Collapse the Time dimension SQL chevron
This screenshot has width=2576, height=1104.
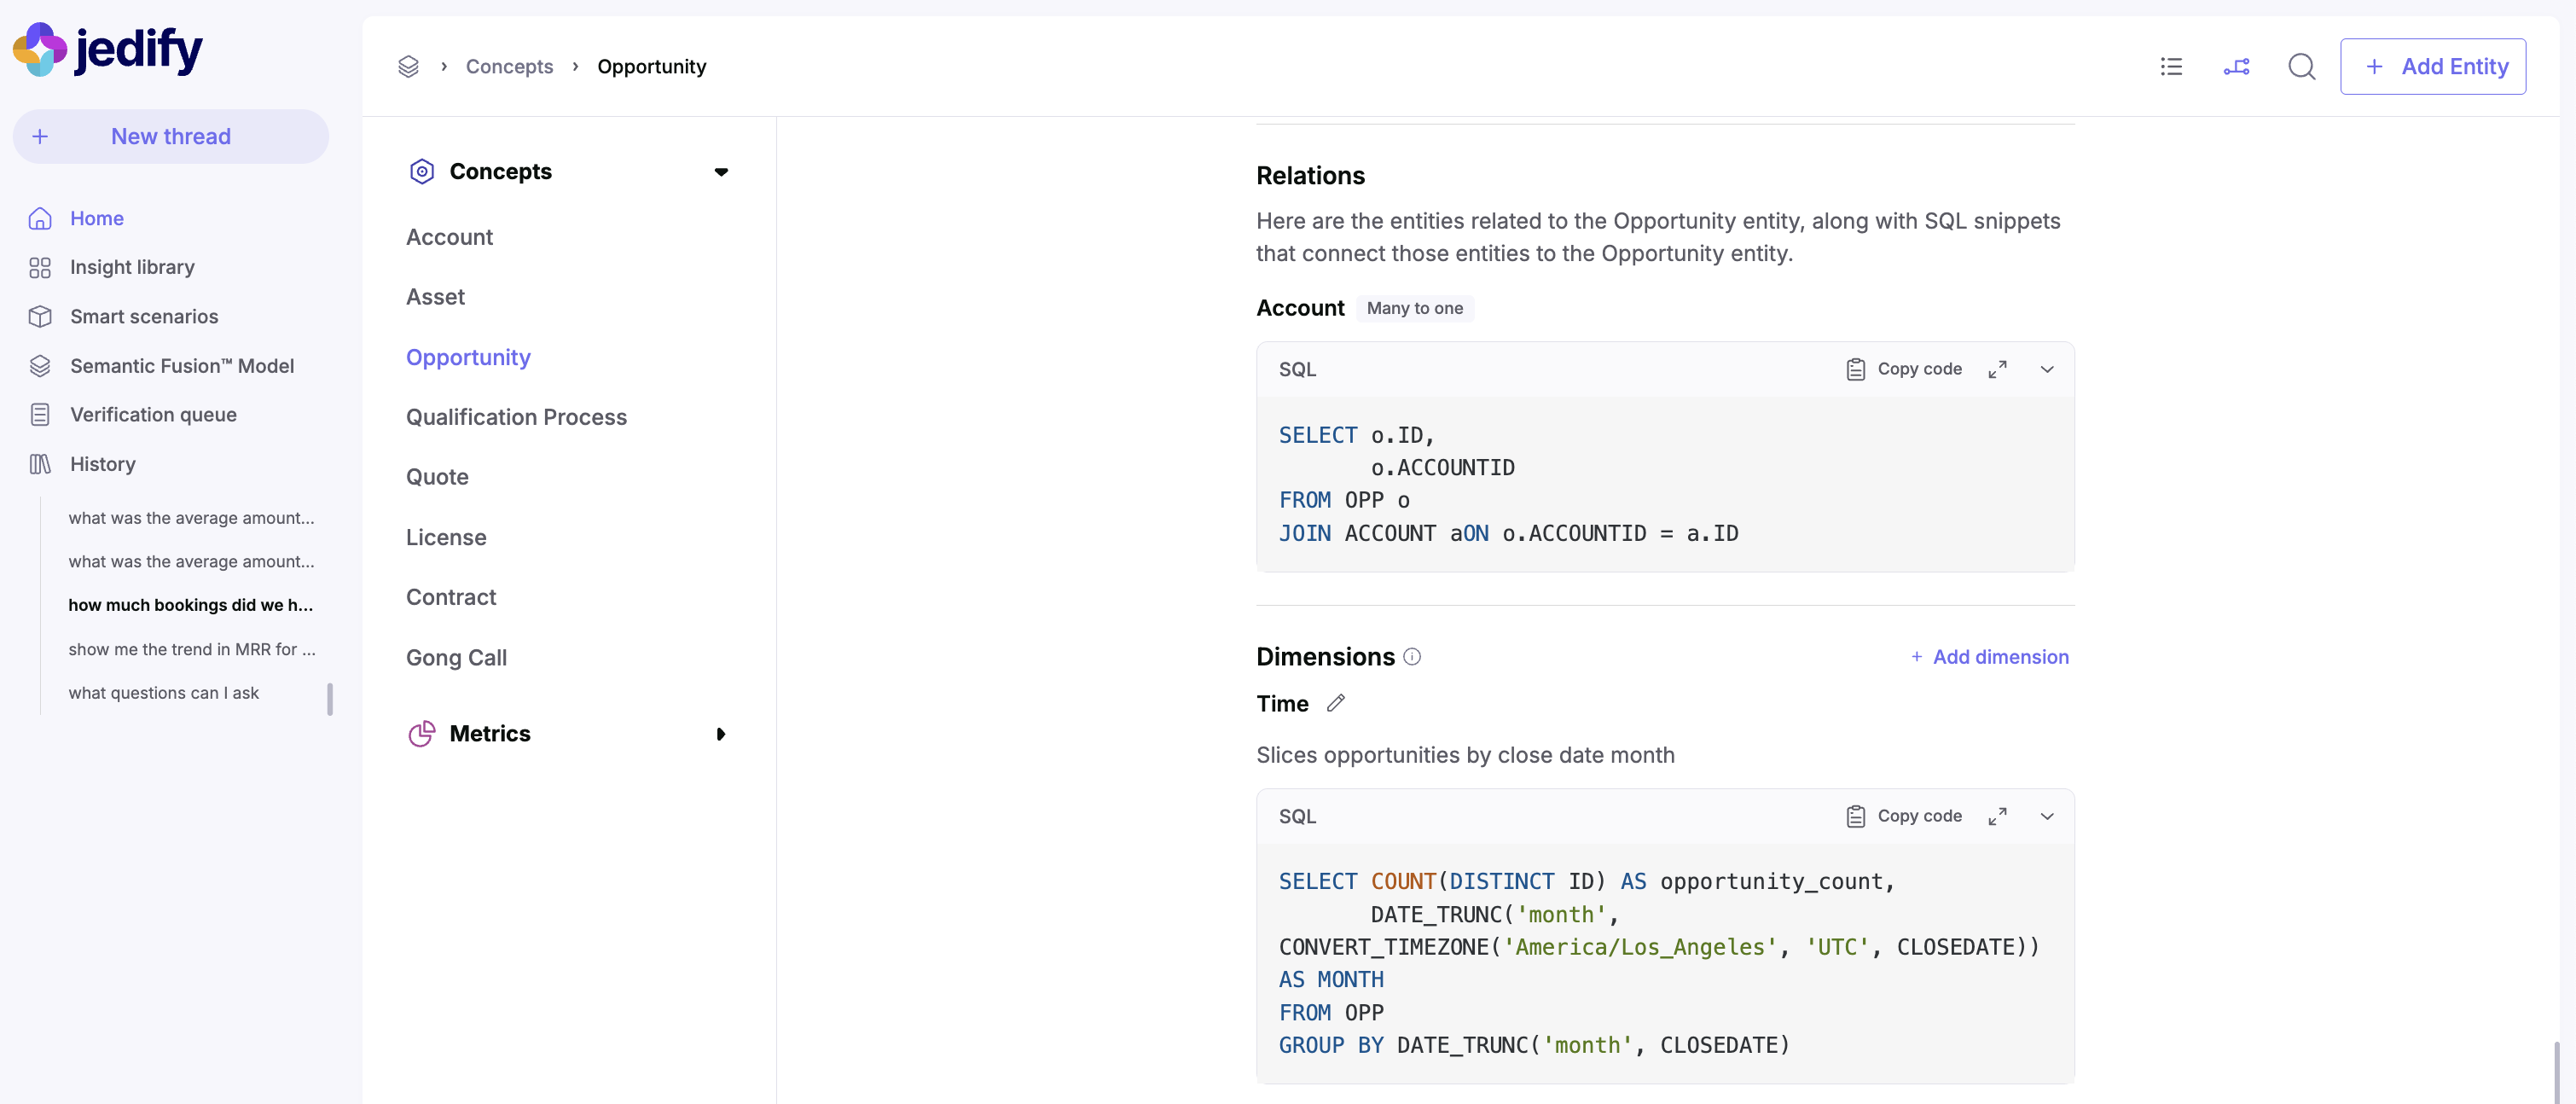(x=2047, y=816)
